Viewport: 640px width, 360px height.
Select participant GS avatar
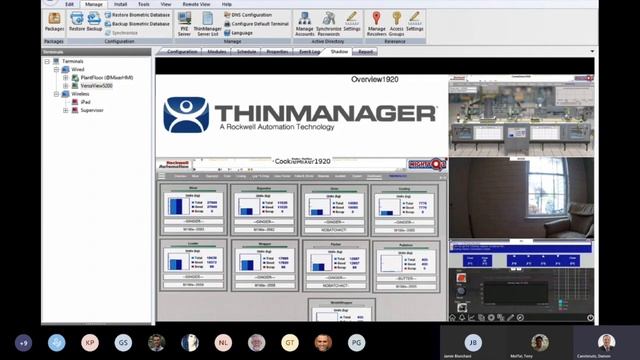pyautogui.click(x=123, y=343)
